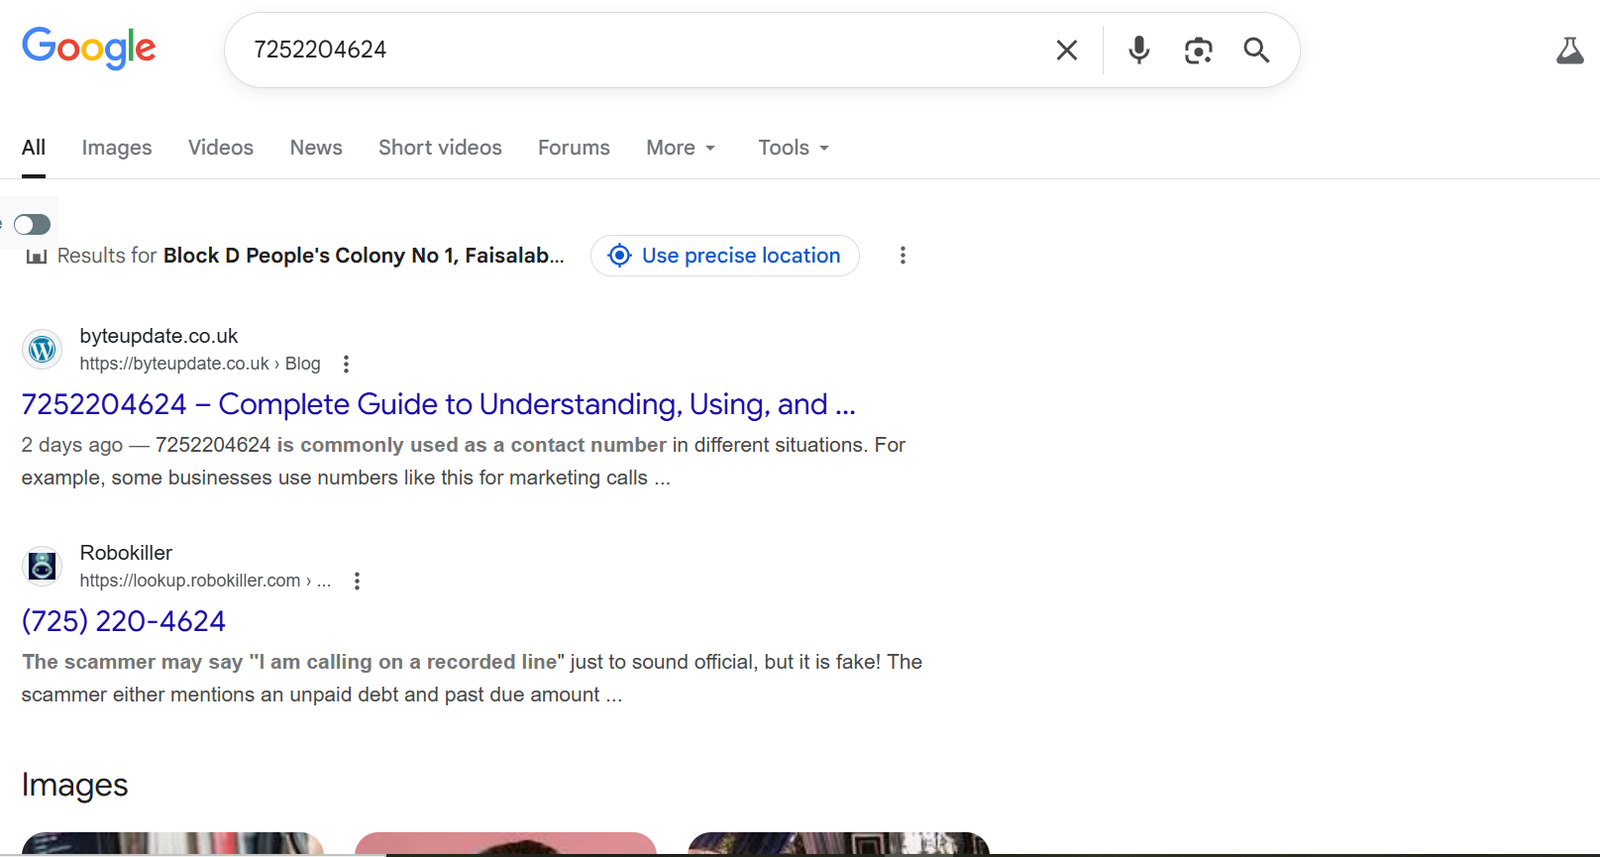The height and width of the screenshot is (857, 1600).
Task: Submit search using the magnifier icon
Action: coord(1257,50)
